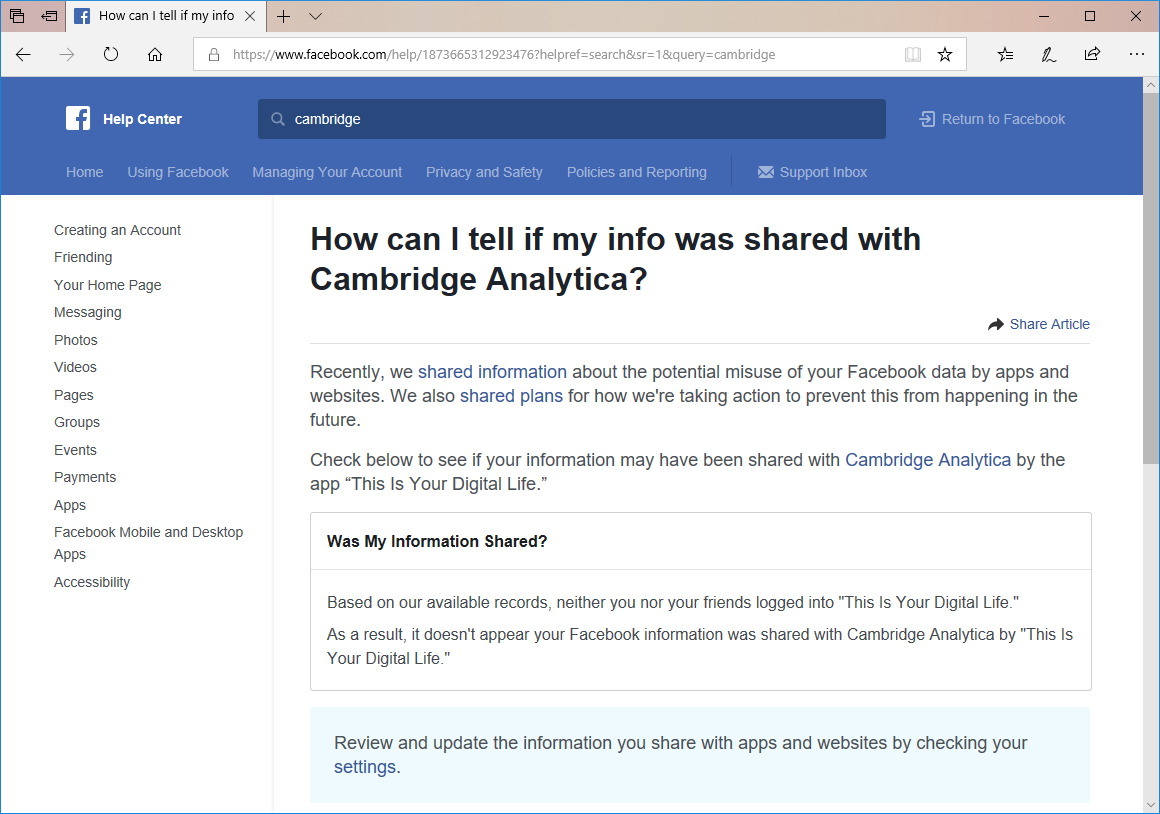Select Videos in sidebar
The height and width of the screenshot is (814, 1160).
(x=75, y=367)
